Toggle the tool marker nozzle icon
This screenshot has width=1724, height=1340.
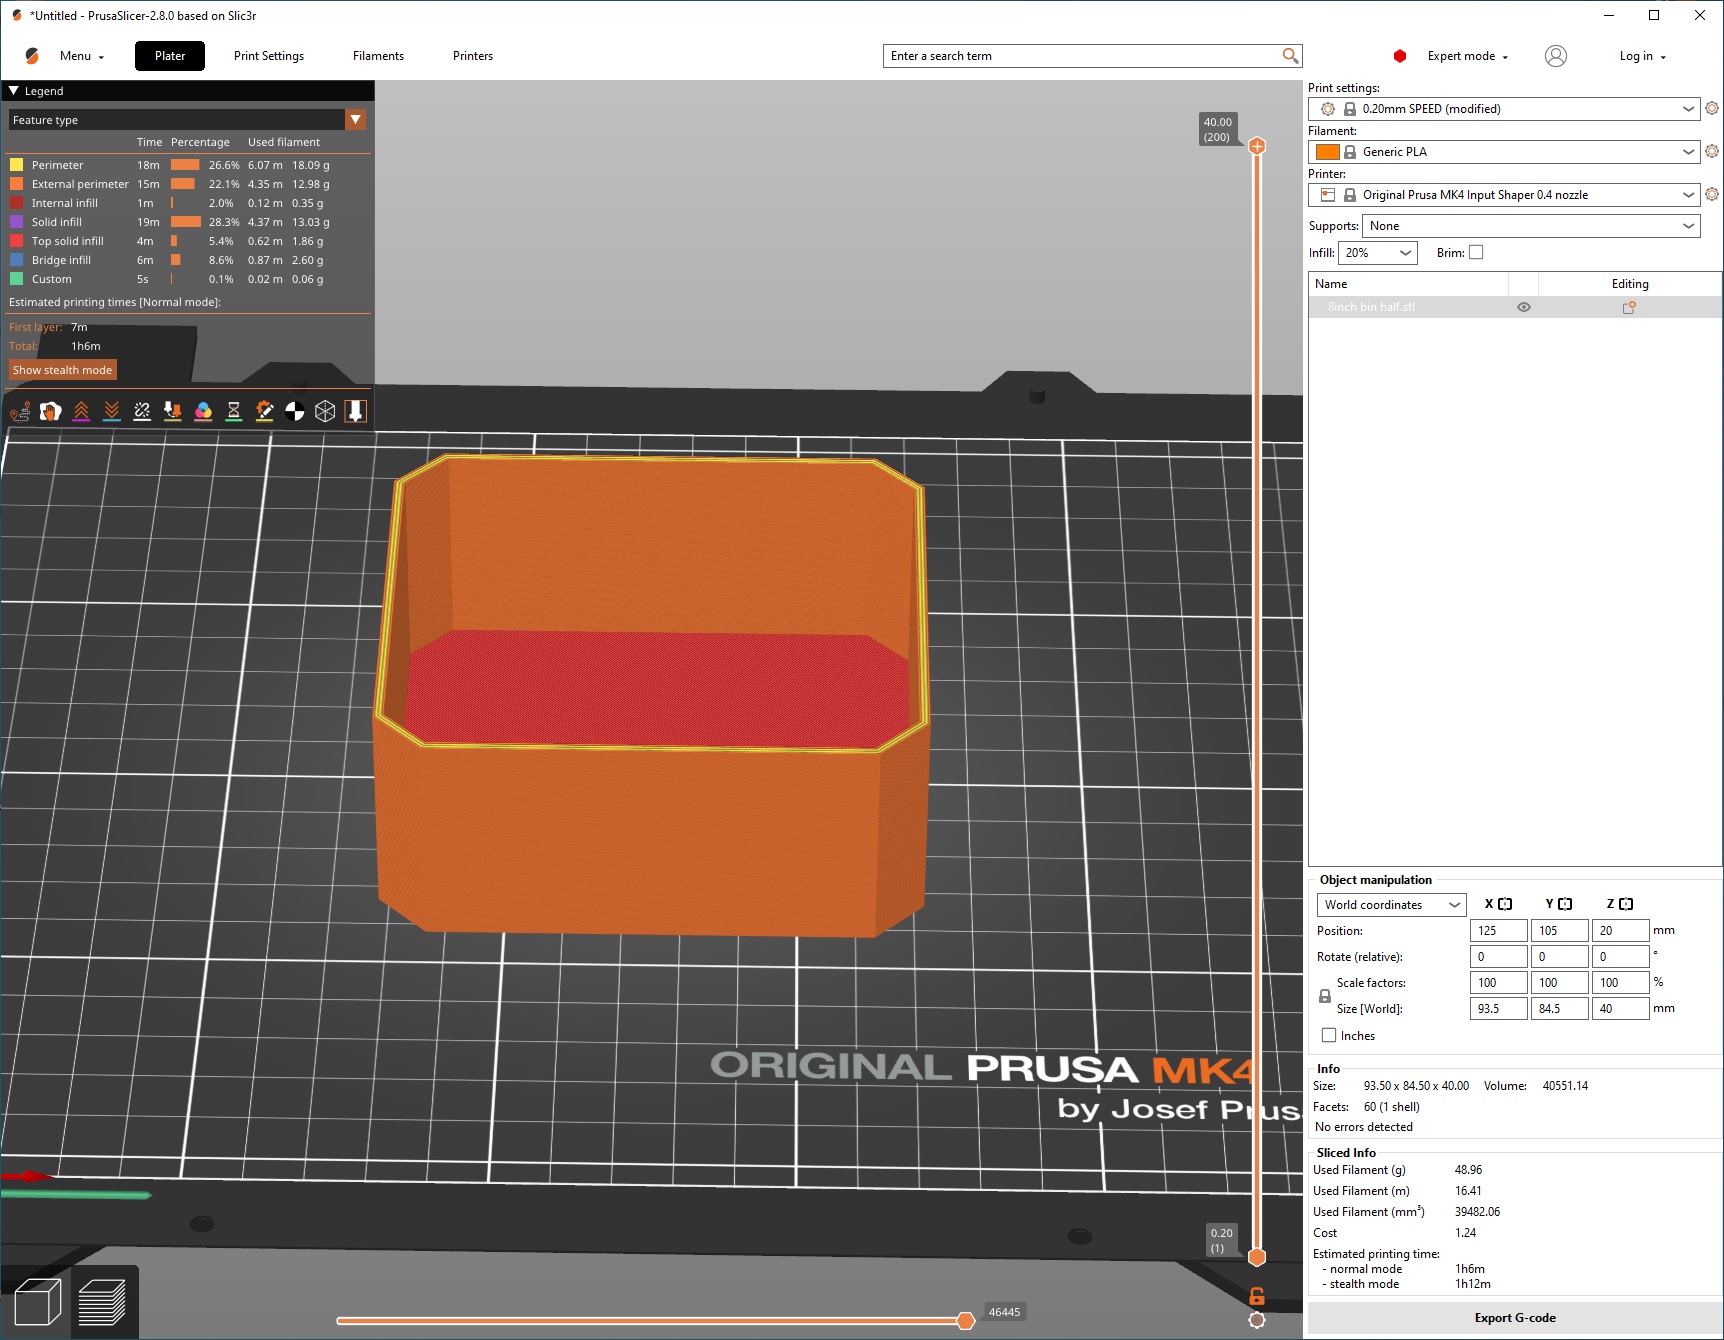355,411
